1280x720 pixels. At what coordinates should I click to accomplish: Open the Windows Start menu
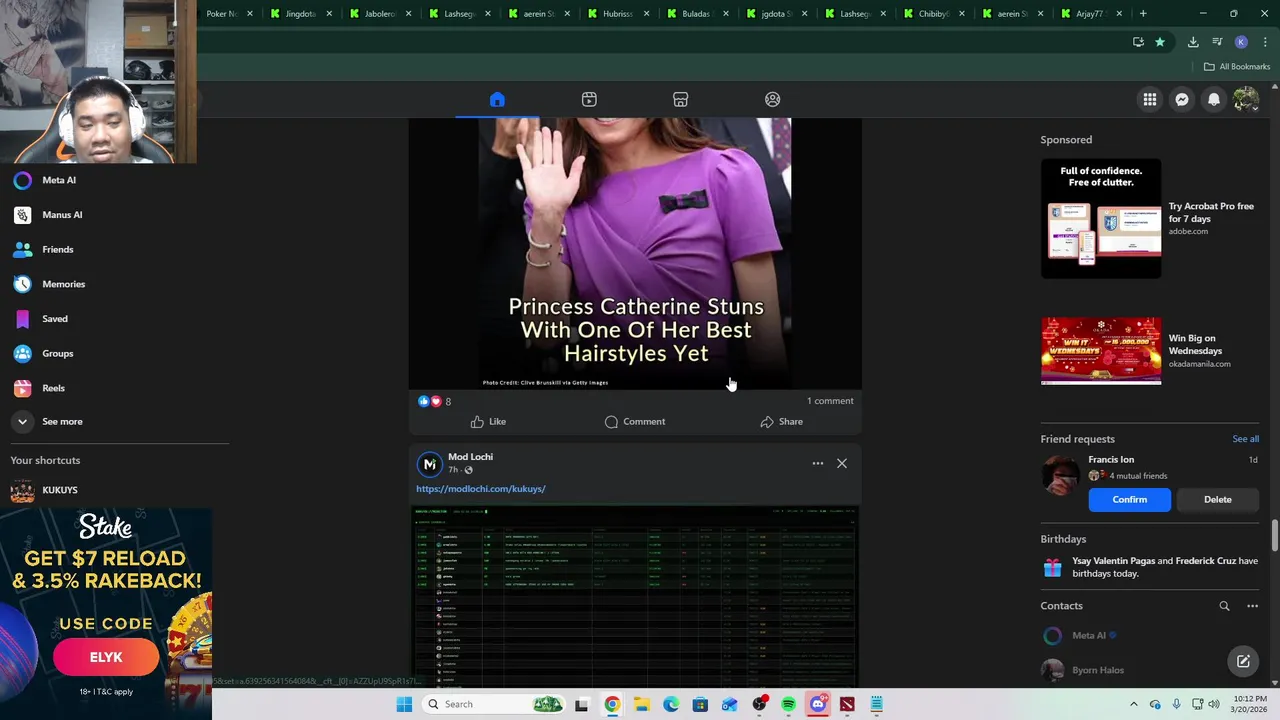404,704
